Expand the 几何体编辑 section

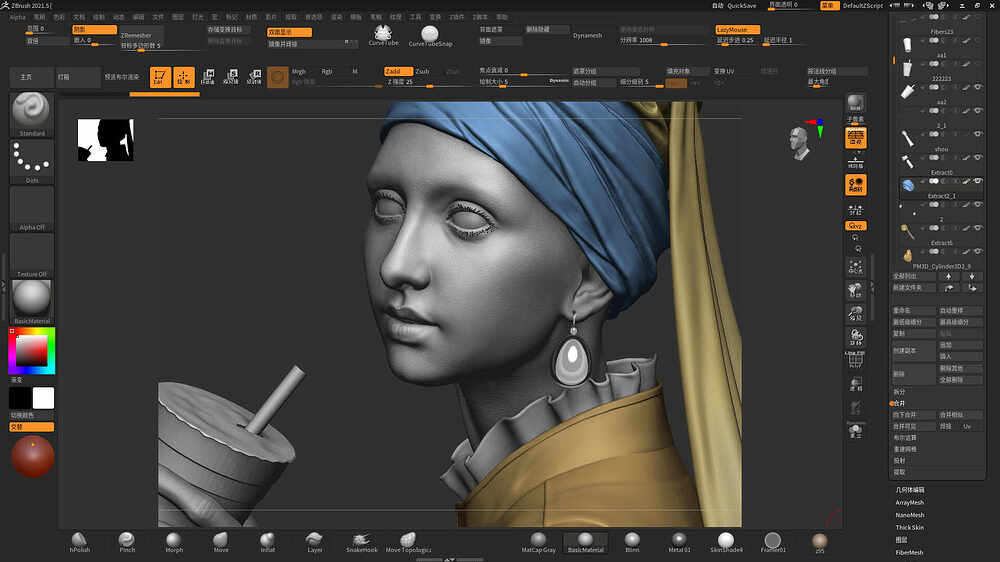(x=910, y=490)
